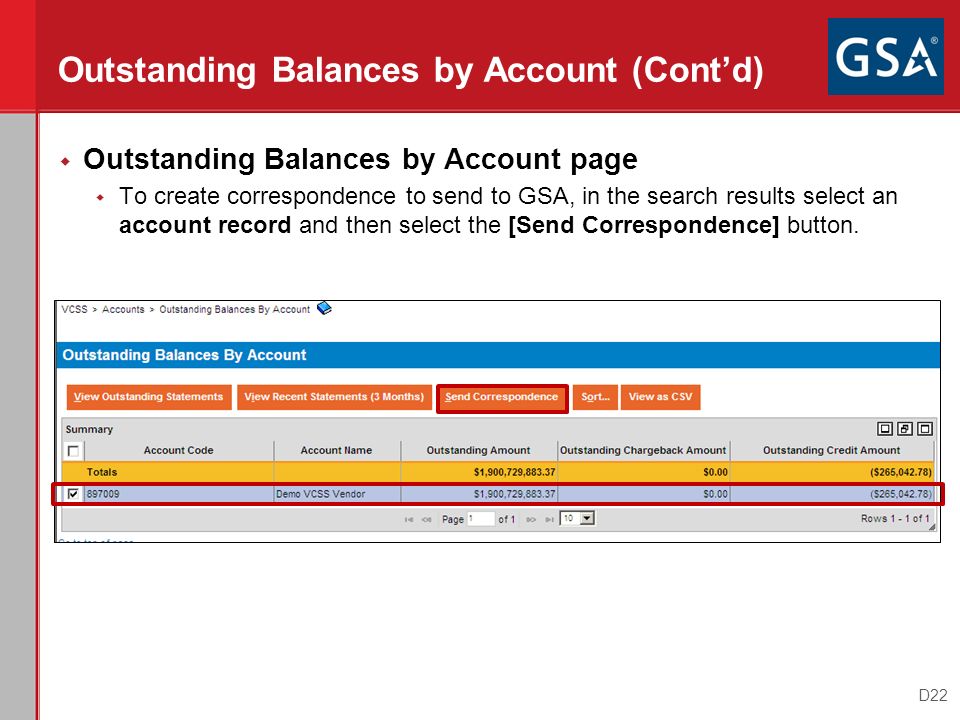960x720 pixels.
Task: Open the rows-per-page dropdown showing 10
Action: tap(577, 519)
